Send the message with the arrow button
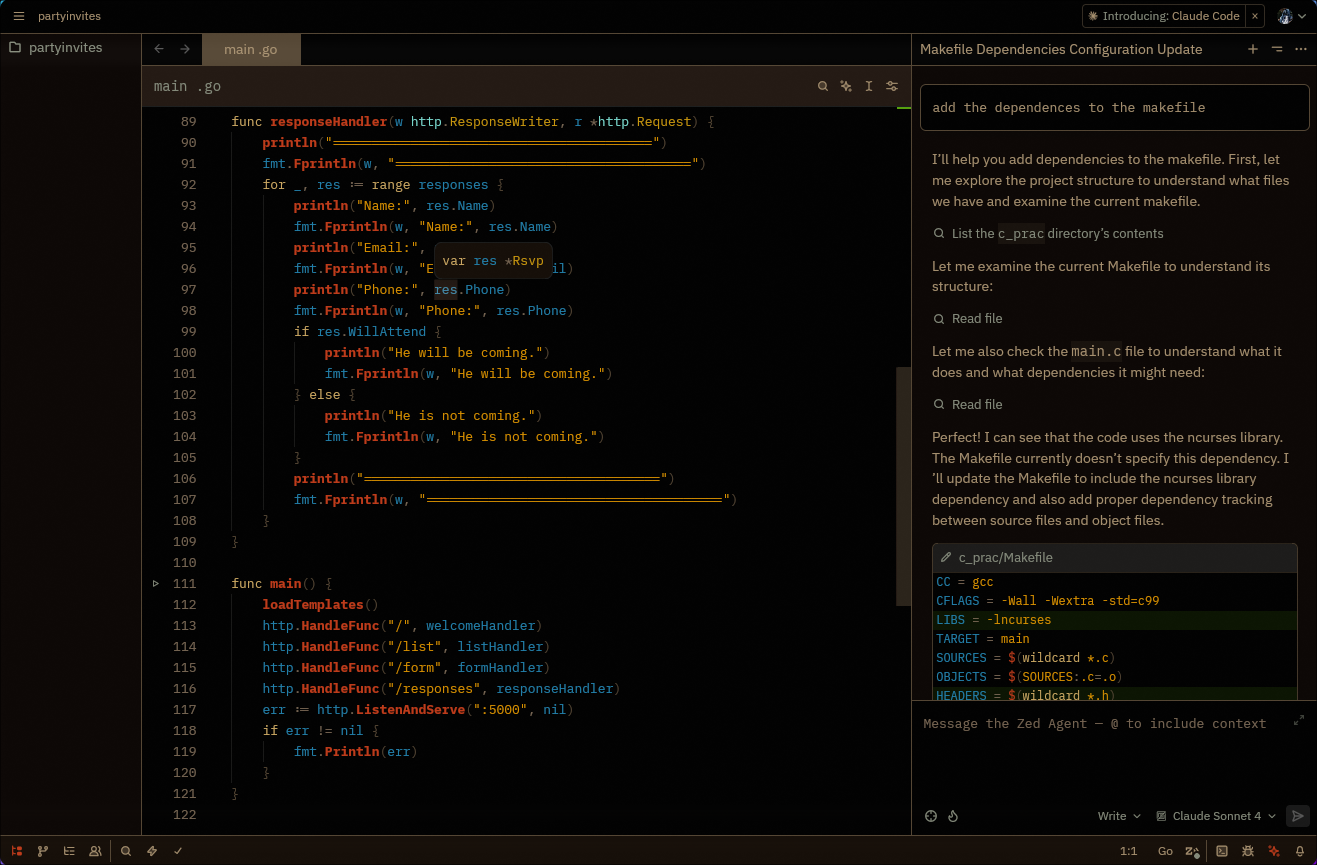1317x865 pixels. (1297, 816)
